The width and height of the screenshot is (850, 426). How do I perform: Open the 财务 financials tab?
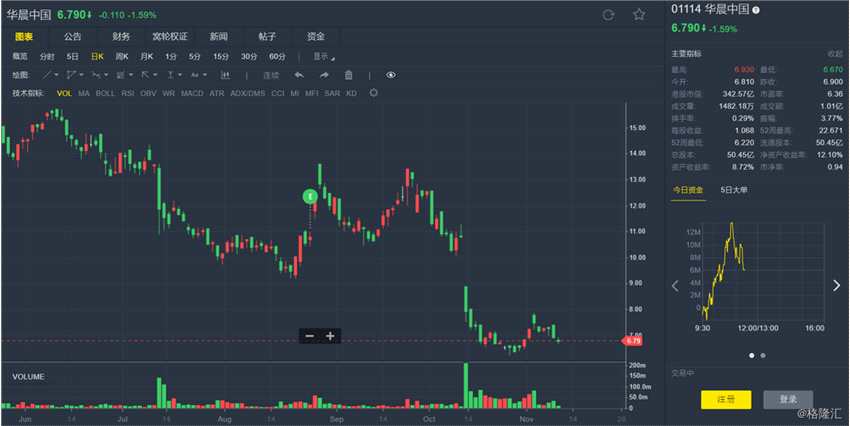pyautogui.click(x=121, y=36)
